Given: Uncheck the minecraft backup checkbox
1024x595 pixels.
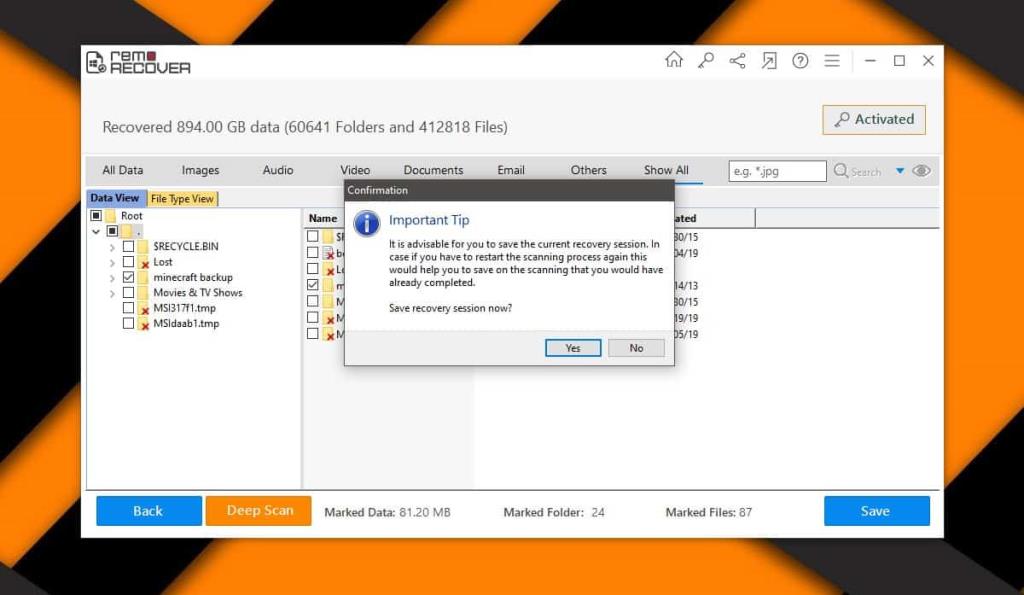Looking at the screenshot, I should pos(128,277).
